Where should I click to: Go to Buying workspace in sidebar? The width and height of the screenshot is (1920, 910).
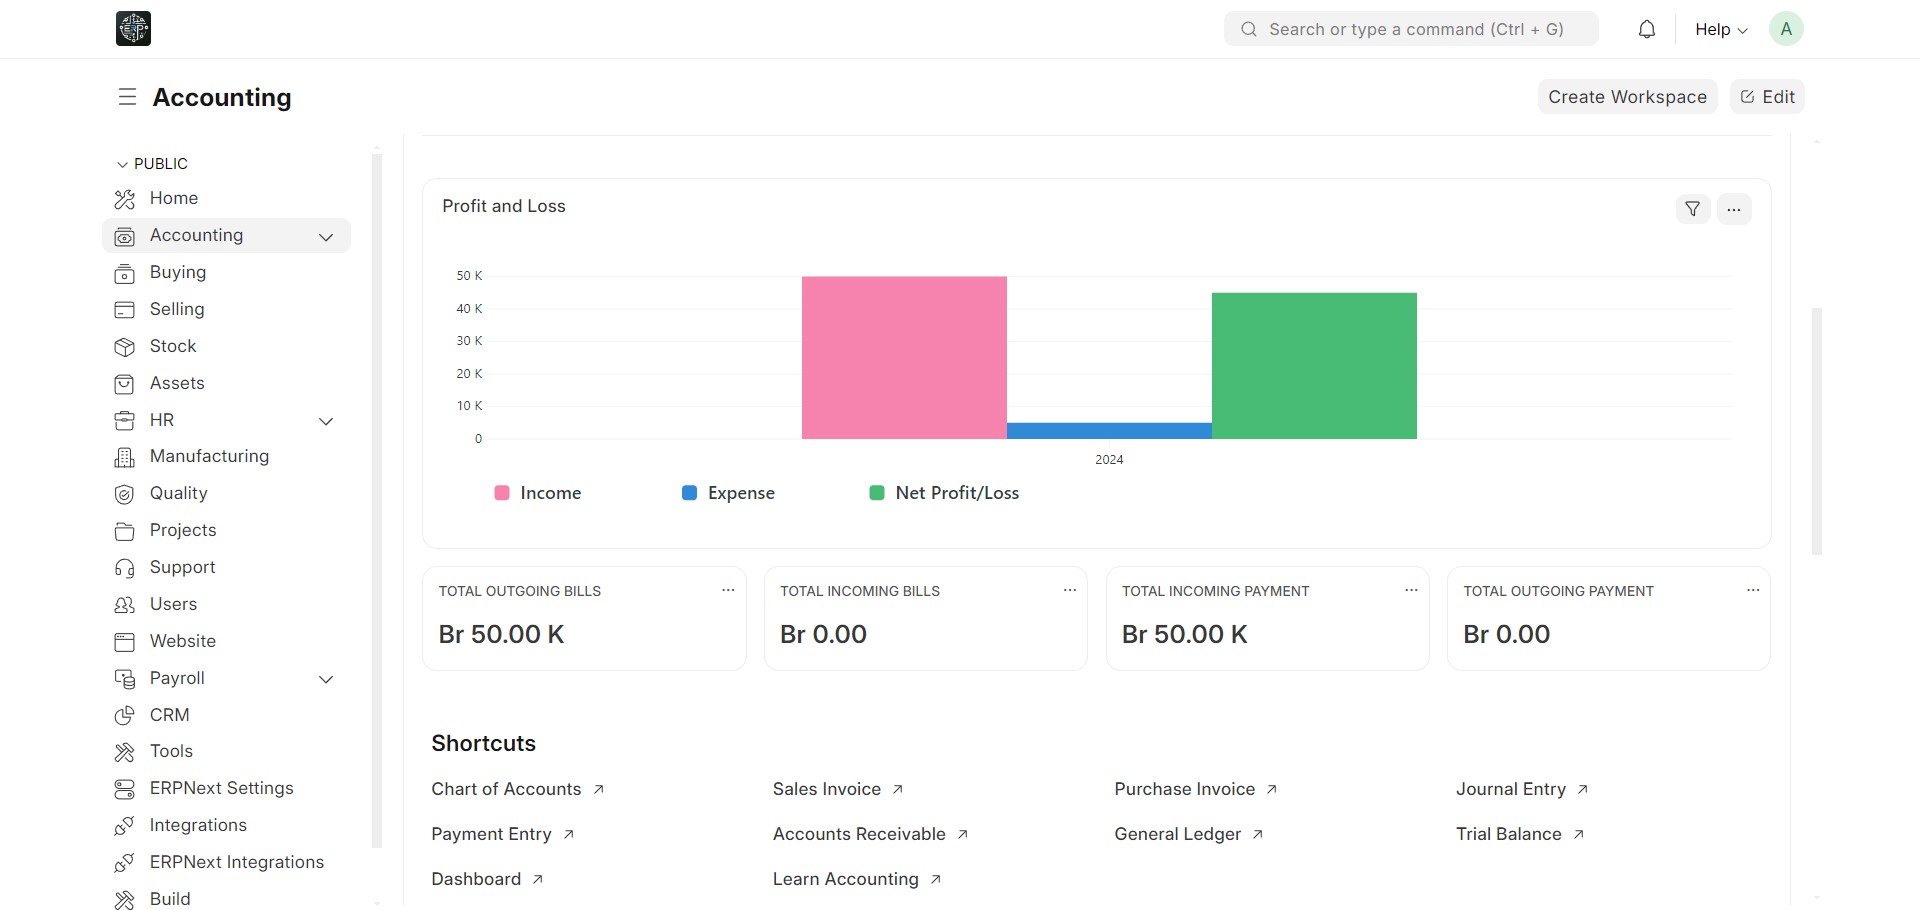pyautogui.click(x=178, y=272)
